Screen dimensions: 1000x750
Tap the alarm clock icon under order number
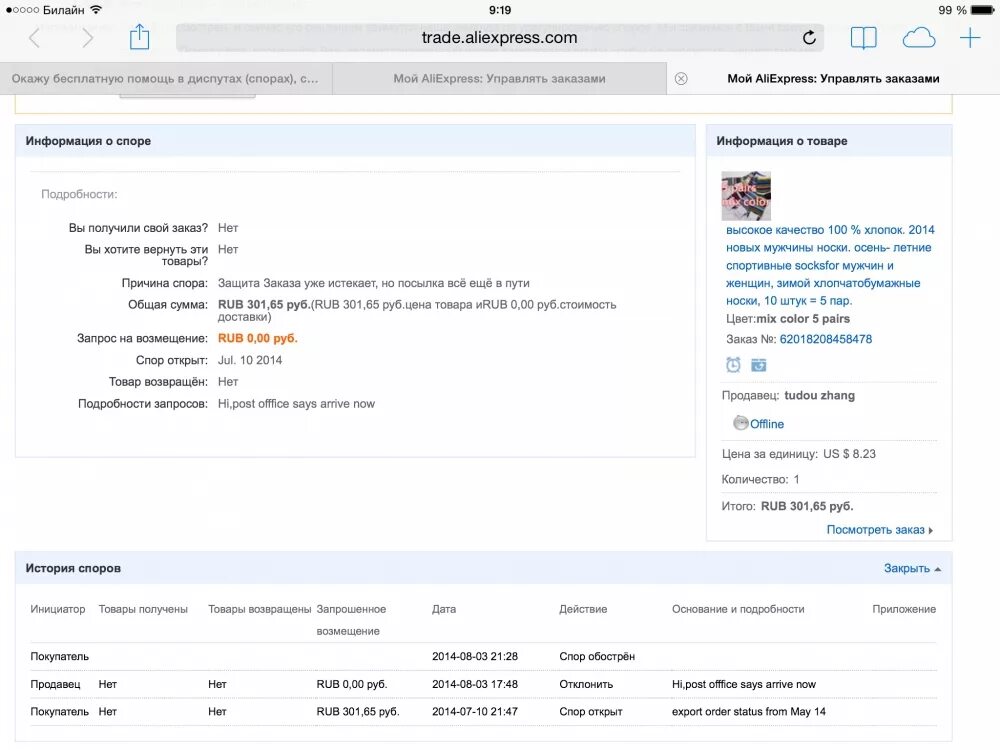click(x=733, y=365)
